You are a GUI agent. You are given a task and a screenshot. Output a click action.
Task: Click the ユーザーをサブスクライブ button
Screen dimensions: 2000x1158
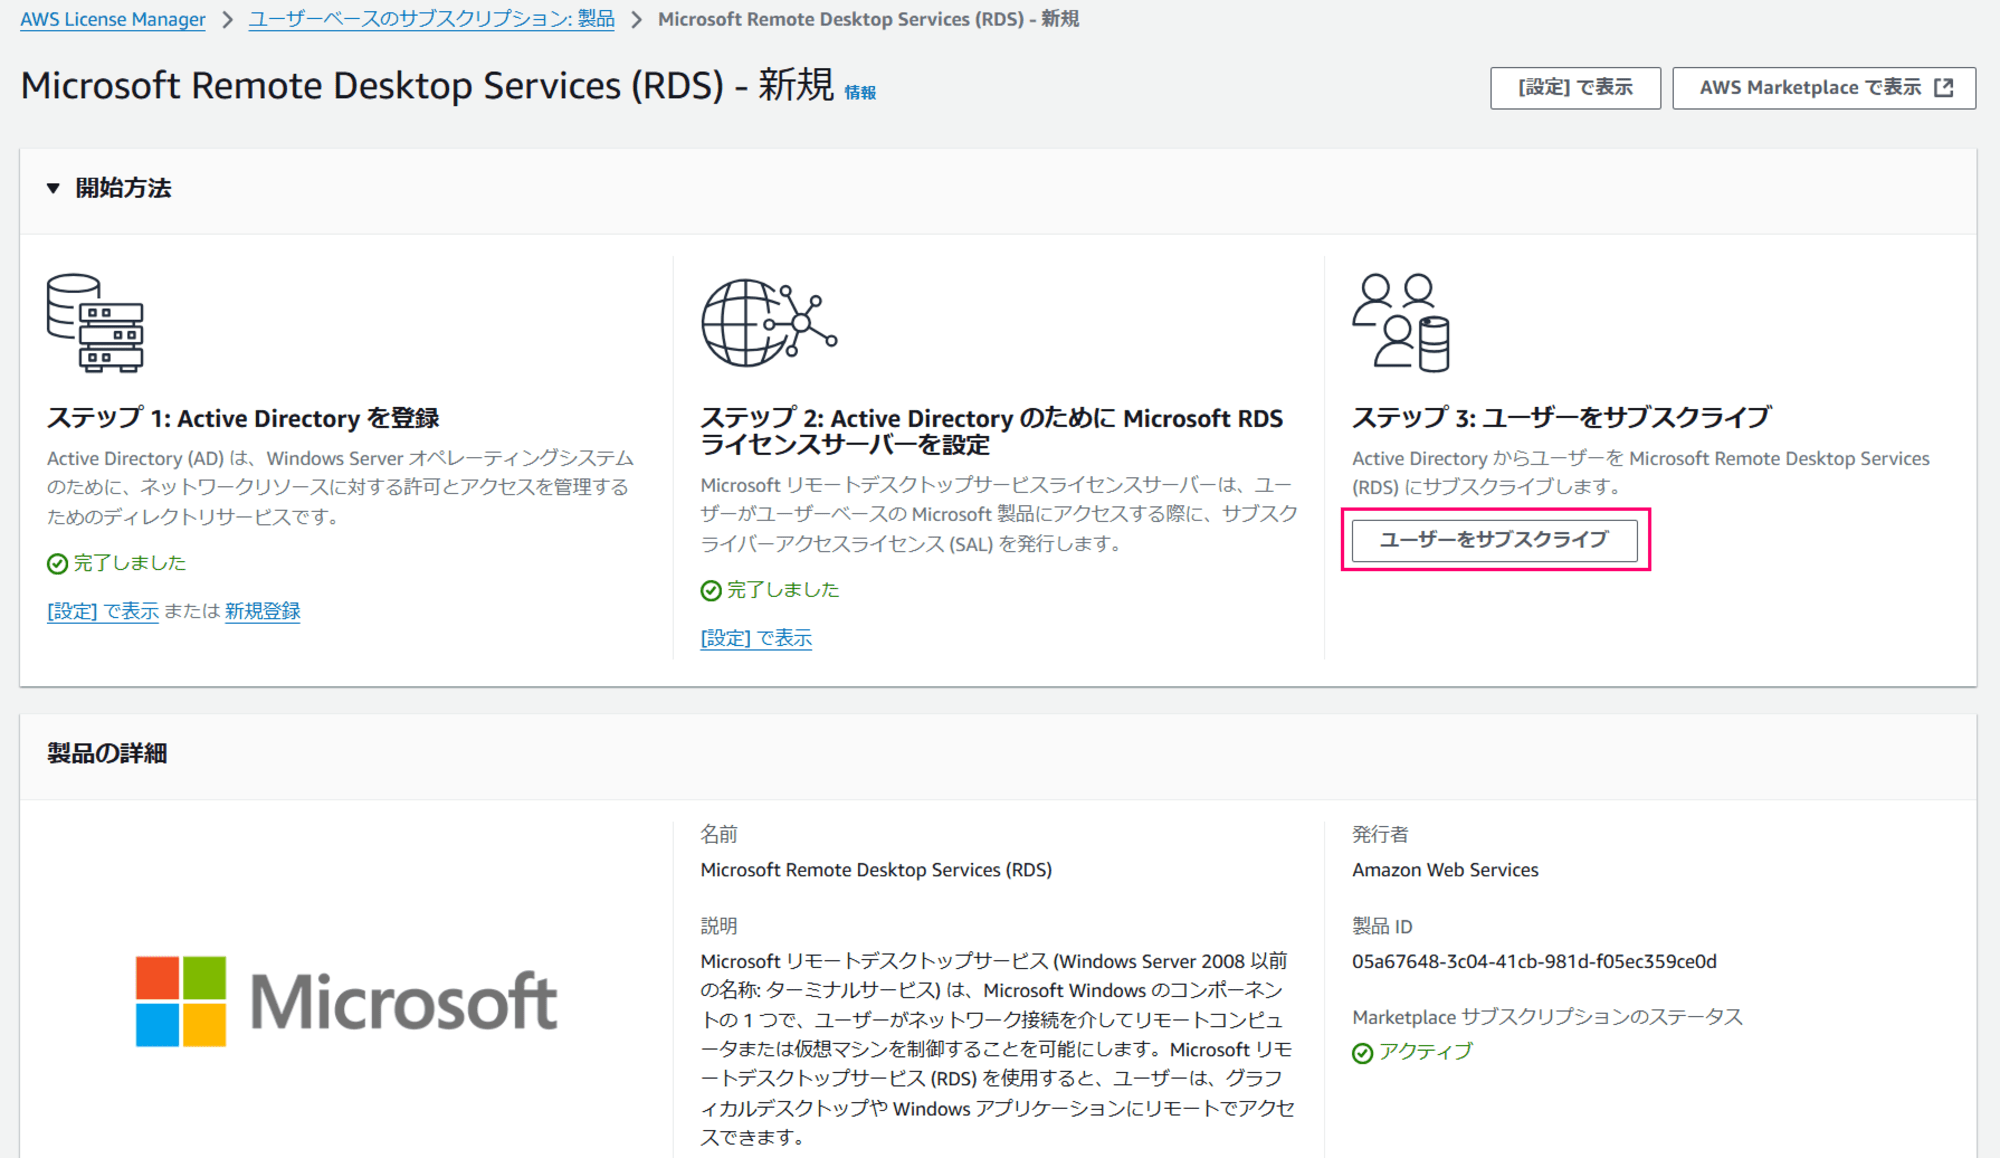(1494, 540)
